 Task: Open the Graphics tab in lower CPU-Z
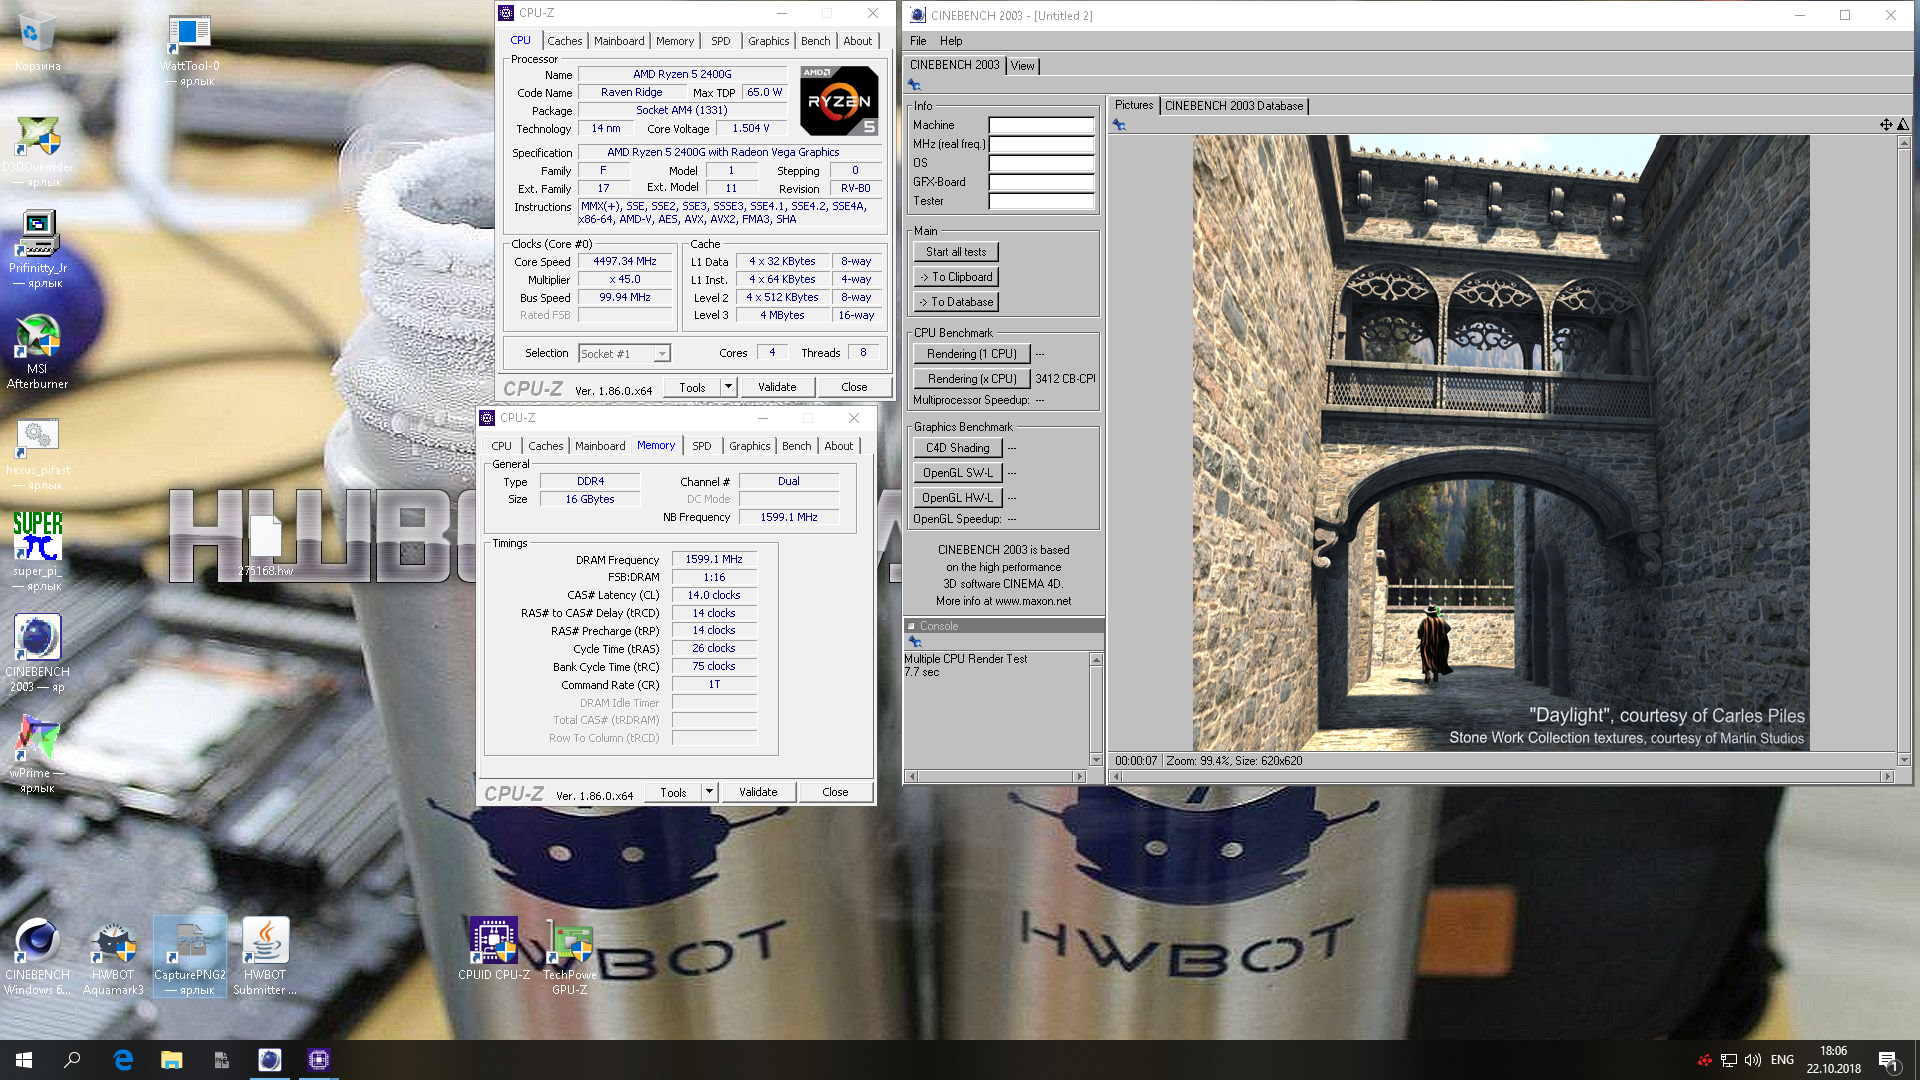pyautogui.click(x=749, y=446)
